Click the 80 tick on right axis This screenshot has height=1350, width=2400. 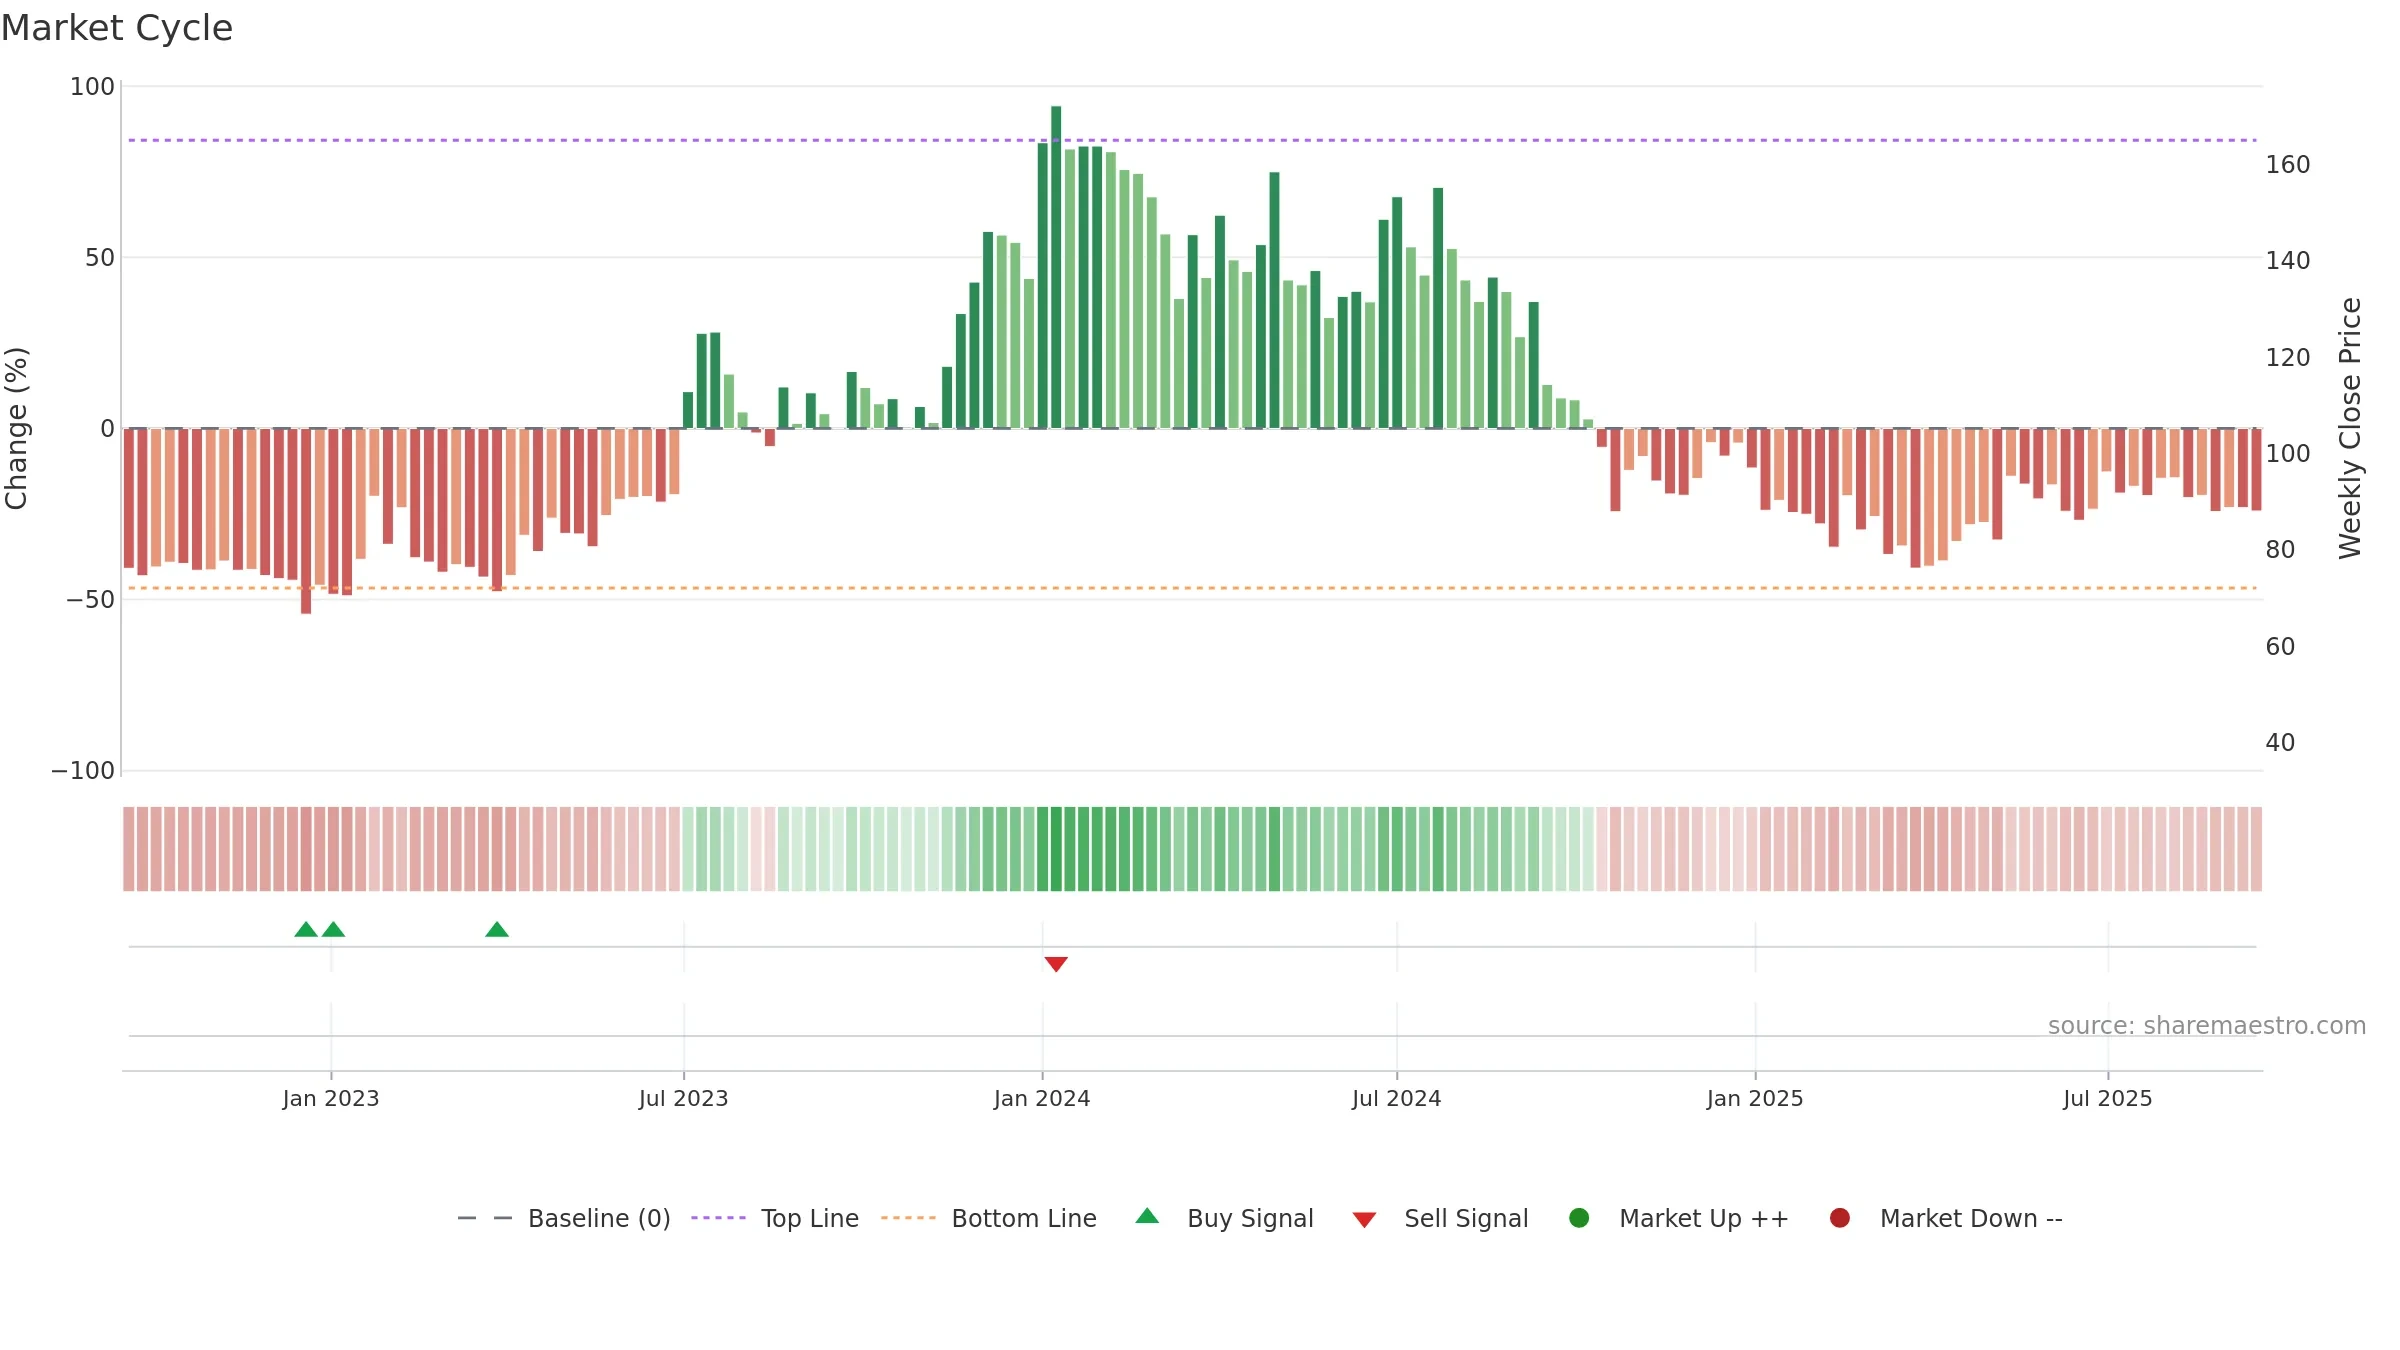click(2280, 550)
